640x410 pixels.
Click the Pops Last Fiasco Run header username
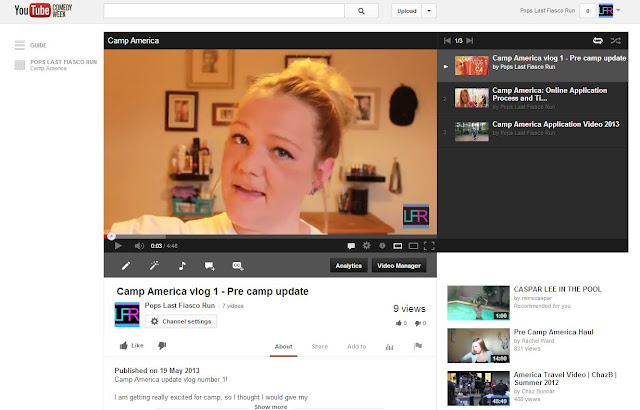(547, 11)
